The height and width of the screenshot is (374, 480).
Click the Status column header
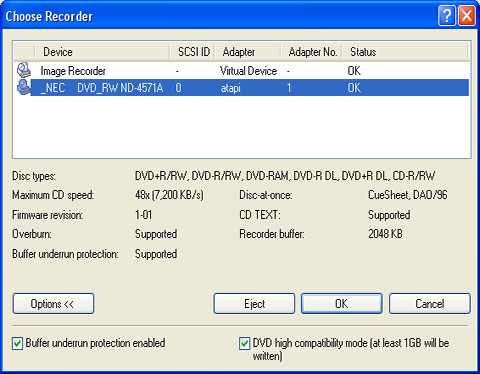coord(405,52)
